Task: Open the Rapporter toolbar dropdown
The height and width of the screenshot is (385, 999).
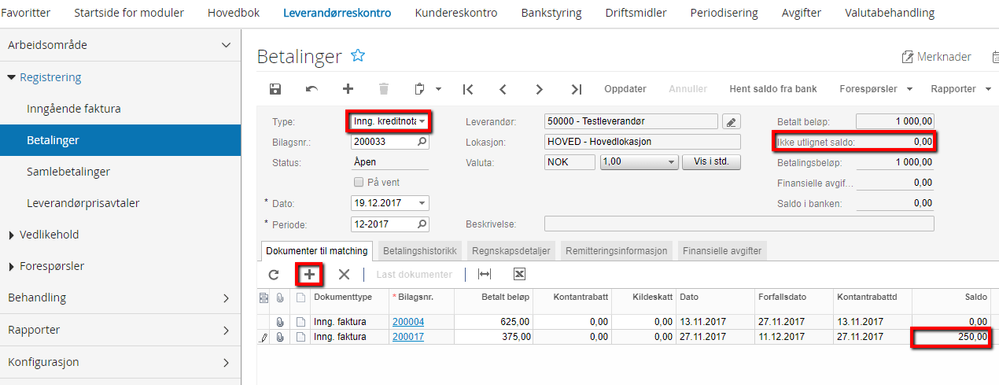Action: pyautogui.click(x=960, y=89)
